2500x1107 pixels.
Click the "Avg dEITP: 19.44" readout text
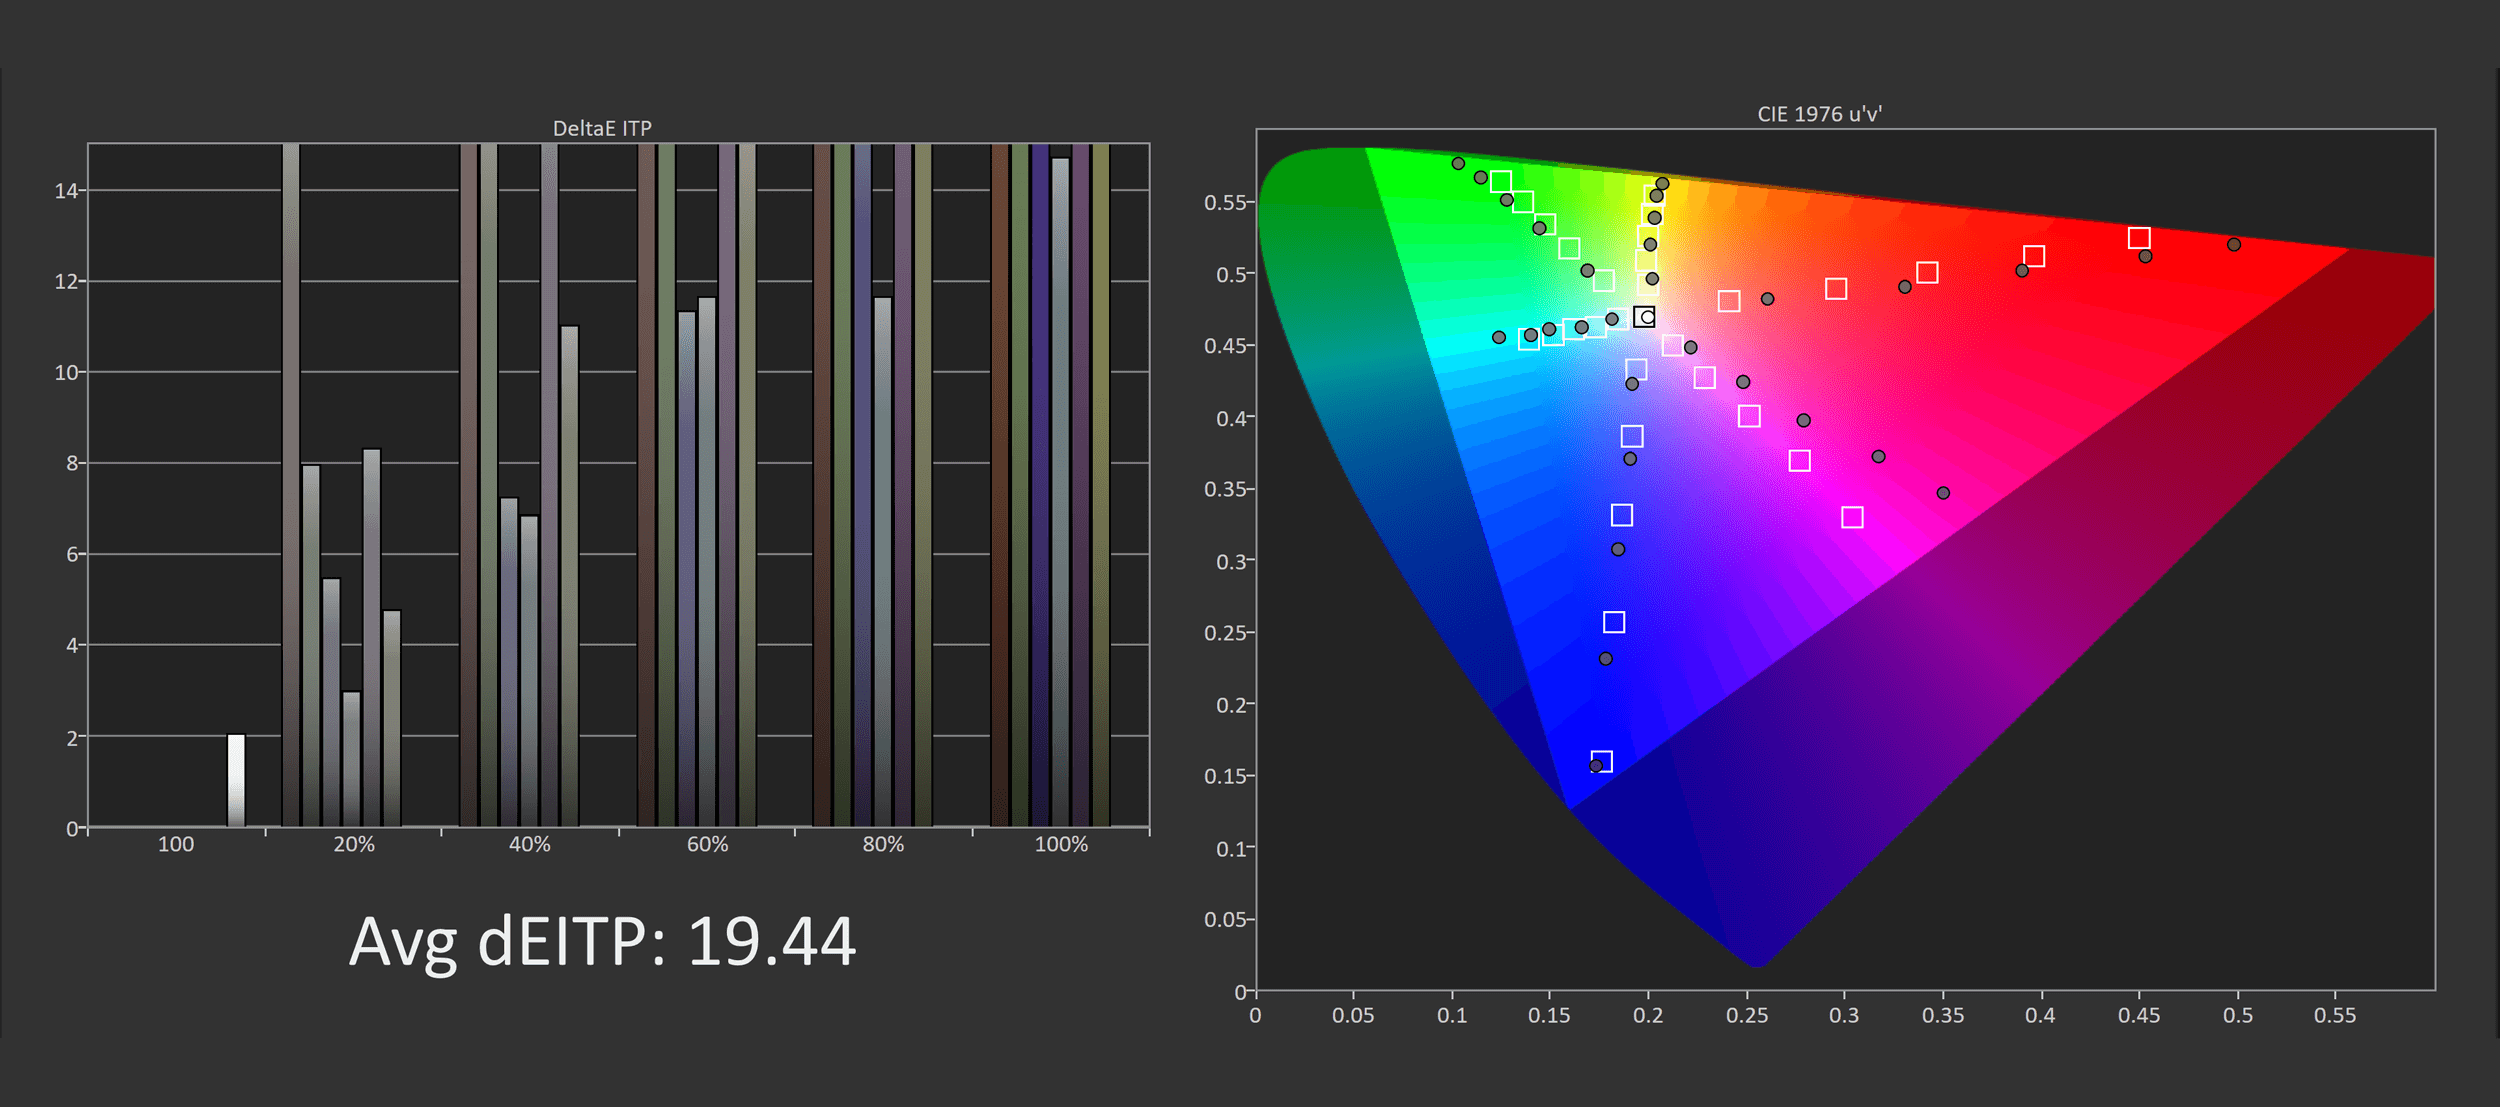tap(602, 942)
